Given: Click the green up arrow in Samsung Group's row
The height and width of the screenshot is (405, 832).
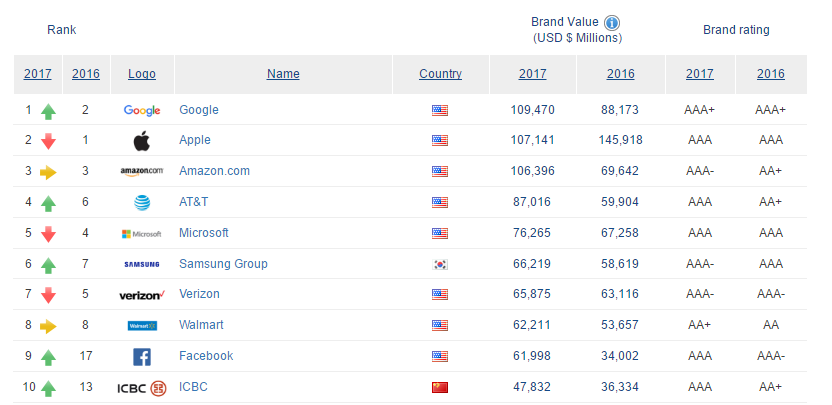Looking at the screenshot, I should pos(48,265).
